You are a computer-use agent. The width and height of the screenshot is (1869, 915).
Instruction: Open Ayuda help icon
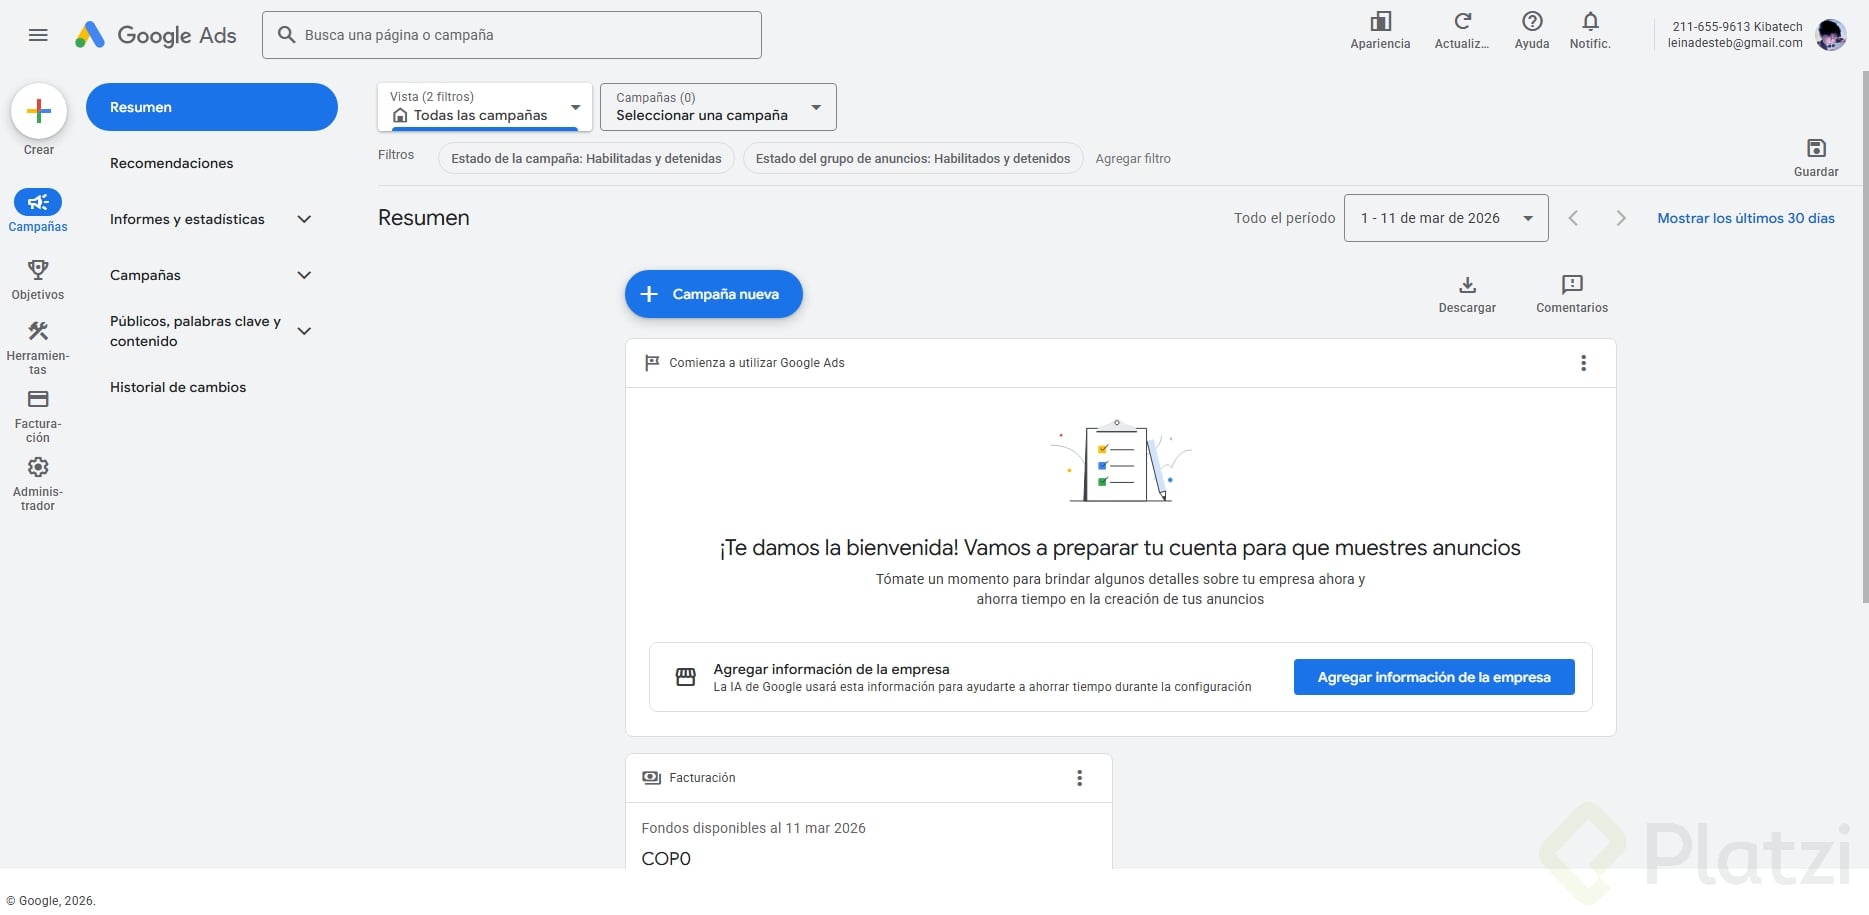click(1532, 21)
